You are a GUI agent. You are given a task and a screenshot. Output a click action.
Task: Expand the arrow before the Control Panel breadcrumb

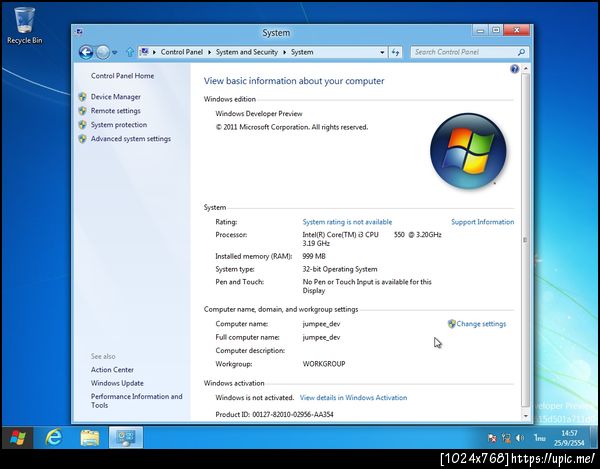click(x=154, y=52)
